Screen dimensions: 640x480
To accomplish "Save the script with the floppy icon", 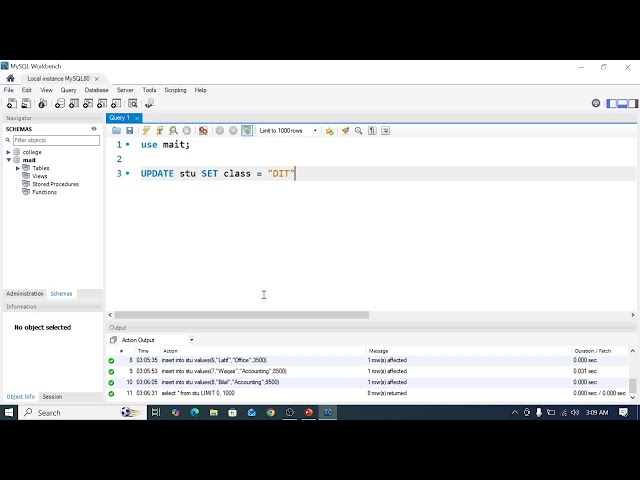I will pyautogui.click(x=129, y=131).
